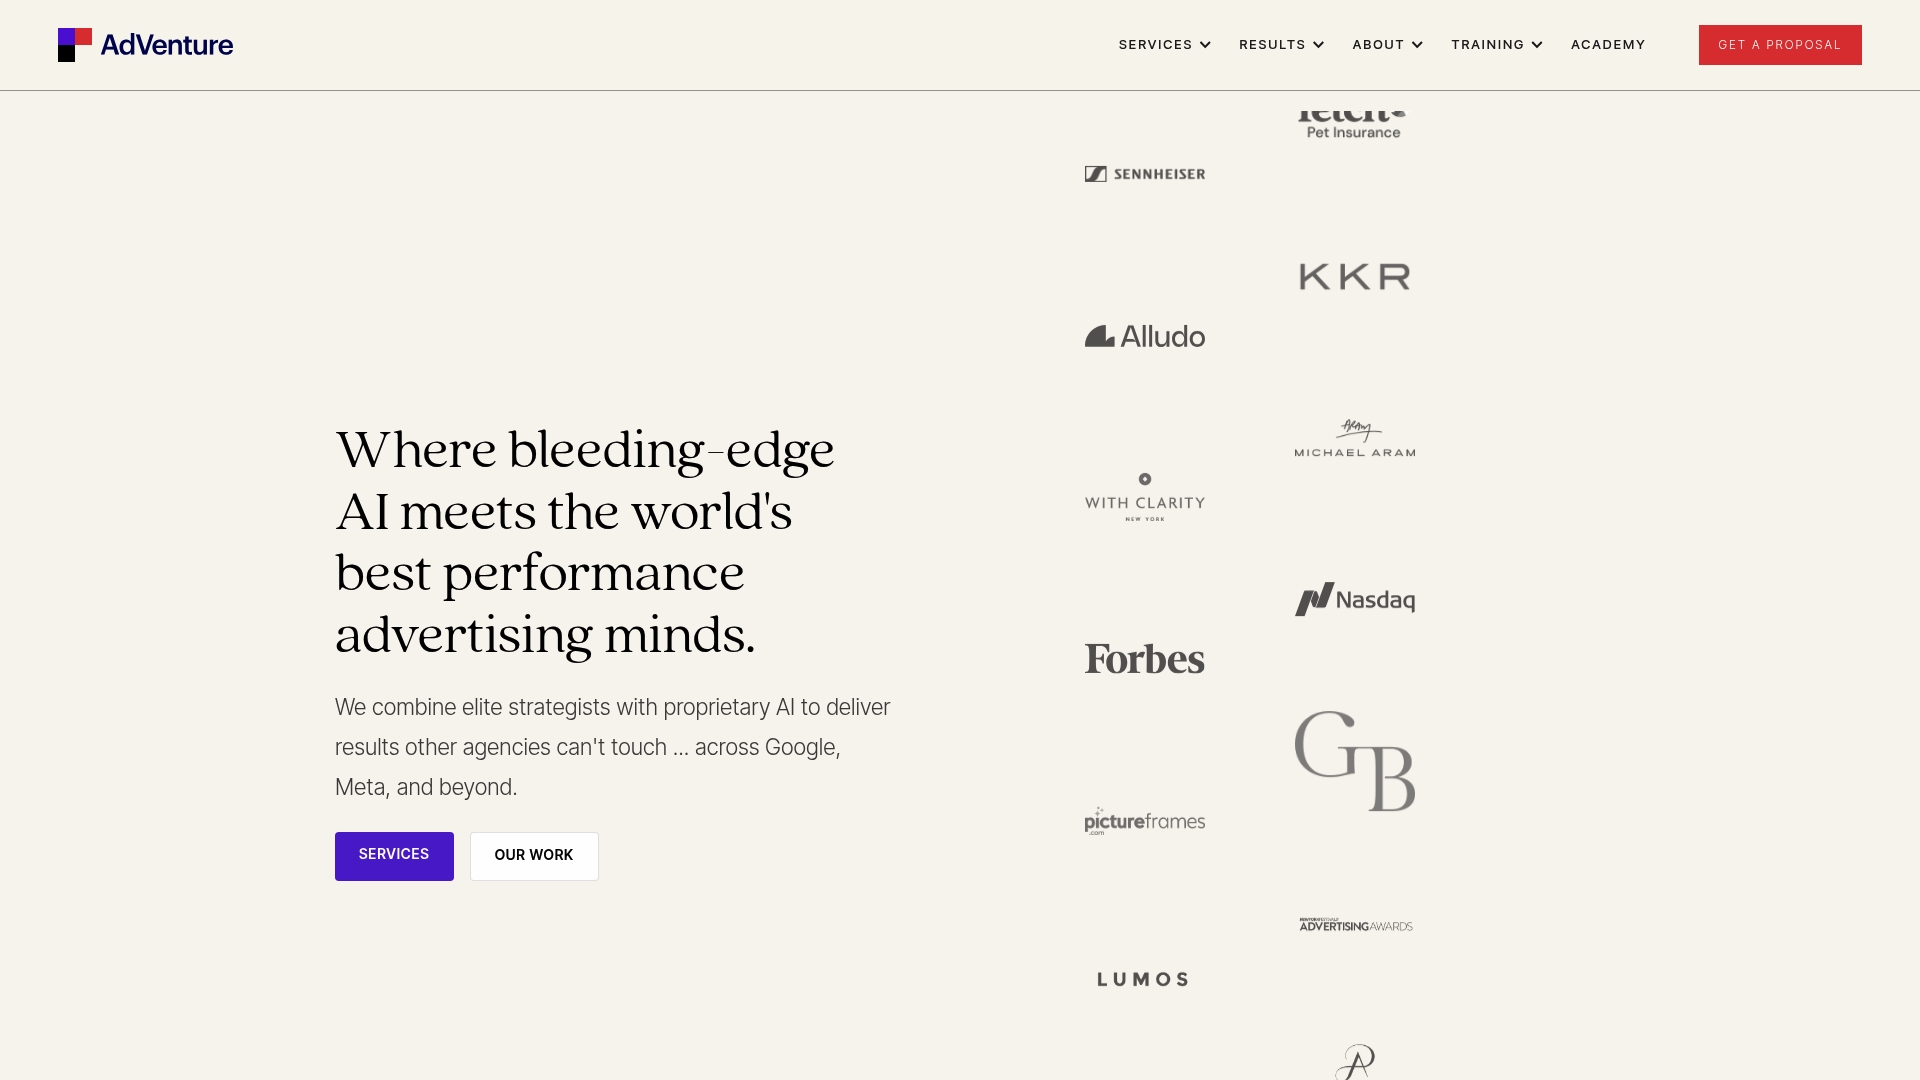The image size is (1920, 1080).
Task: Click the Forbes logo
Action: [1144, 658]
